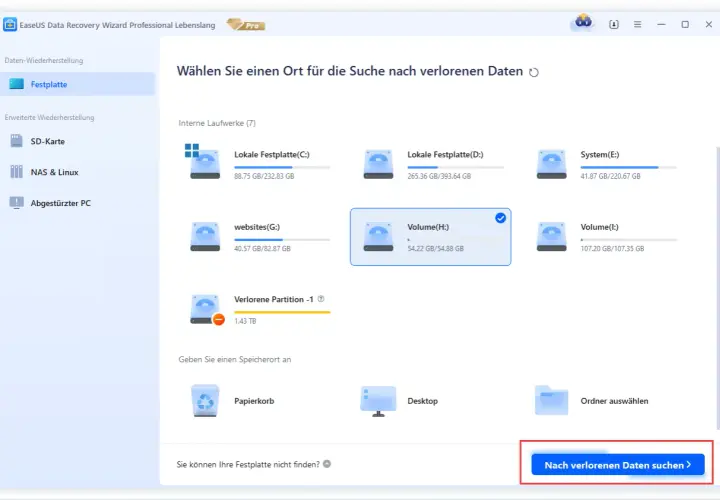Click the SD-Karte sidebar icon

pyautogui.click(x=17, y=140)
